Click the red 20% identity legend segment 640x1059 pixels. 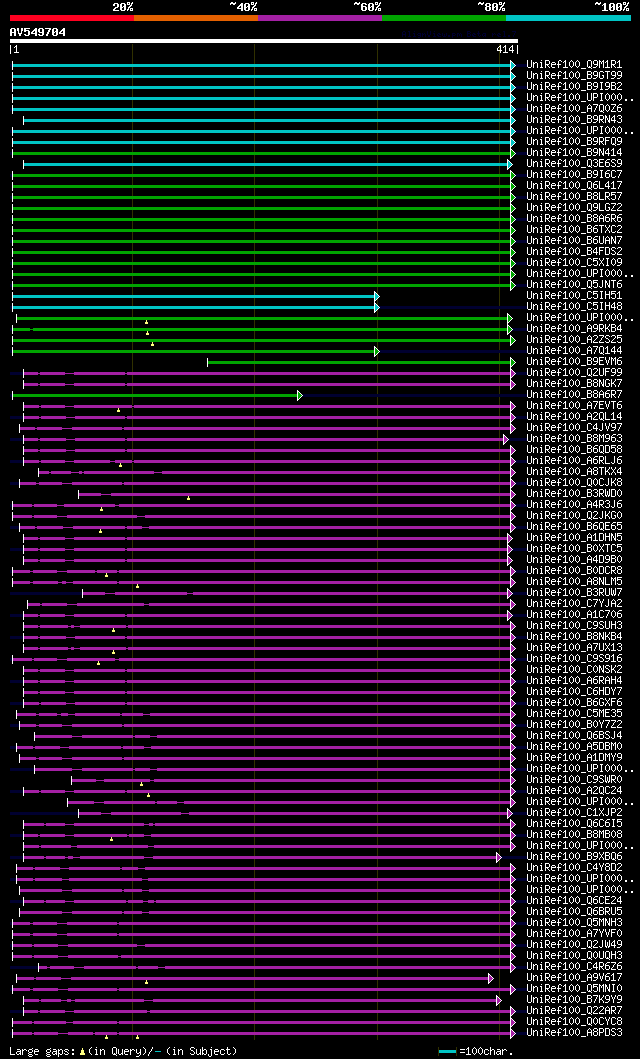click(72, 18)
